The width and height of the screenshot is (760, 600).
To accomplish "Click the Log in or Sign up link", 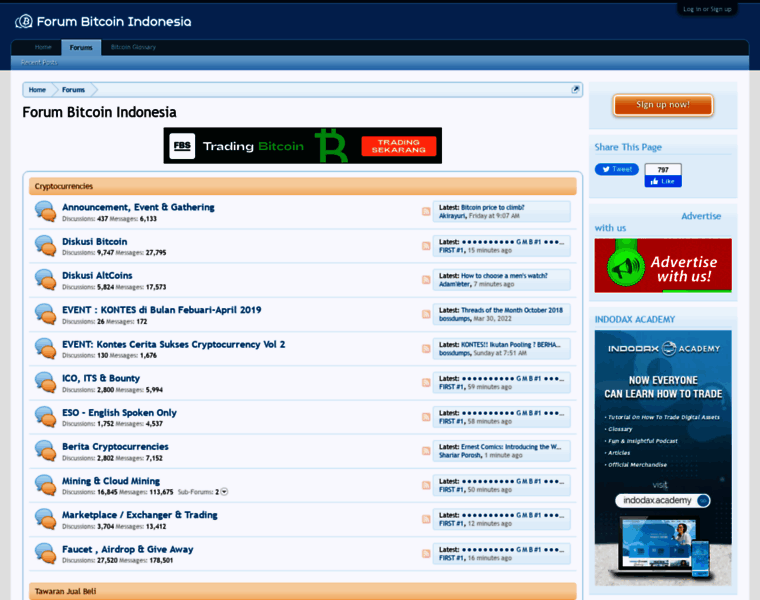I will [707, 9].
